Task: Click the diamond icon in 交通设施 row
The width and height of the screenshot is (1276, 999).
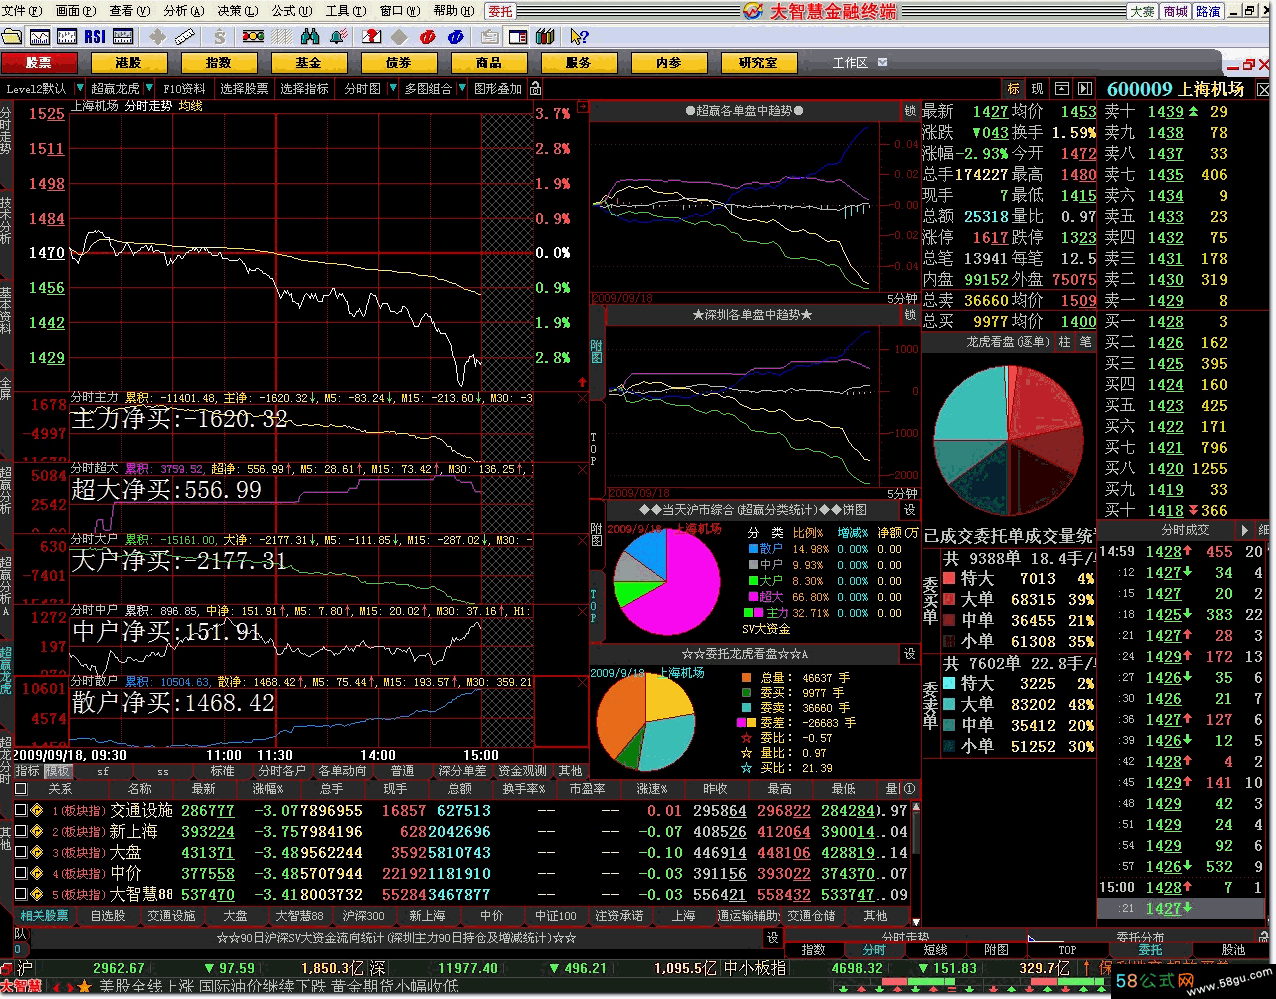Action: pos(37,811)
